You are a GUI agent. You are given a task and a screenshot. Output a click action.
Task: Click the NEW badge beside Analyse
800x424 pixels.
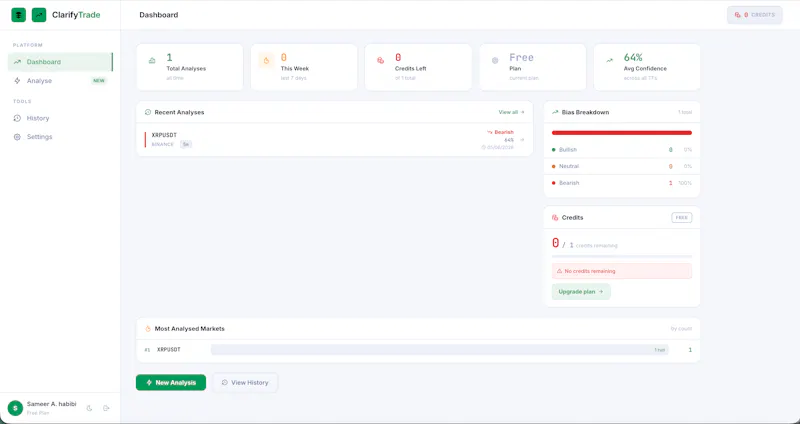(x=99, y=81)
